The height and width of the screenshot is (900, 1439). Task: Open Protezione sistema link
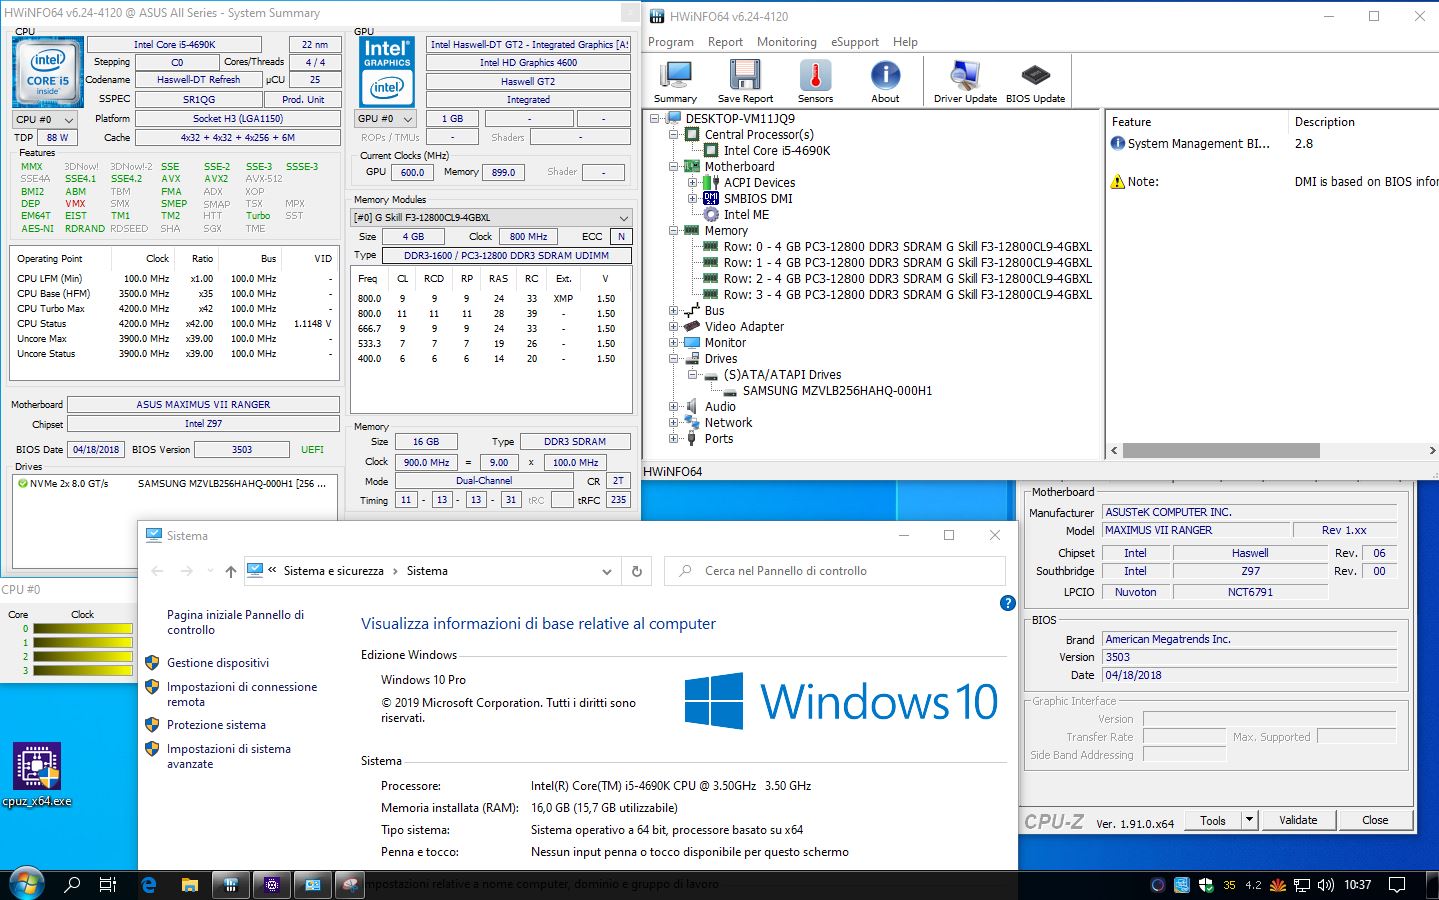tap(216, 725)
